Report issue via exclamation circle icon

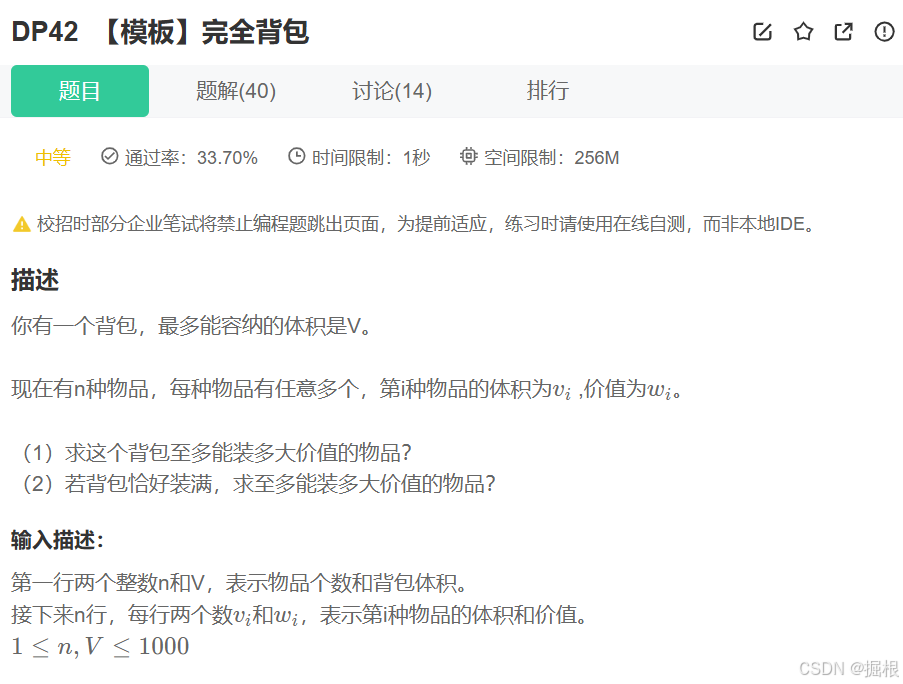(884, 32)
